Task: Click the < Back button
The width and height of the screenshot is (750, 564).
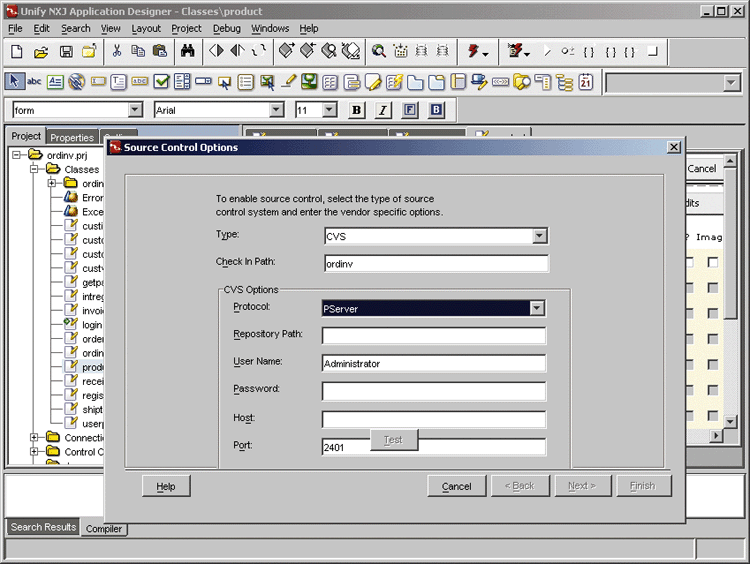Action: (520, 486)
